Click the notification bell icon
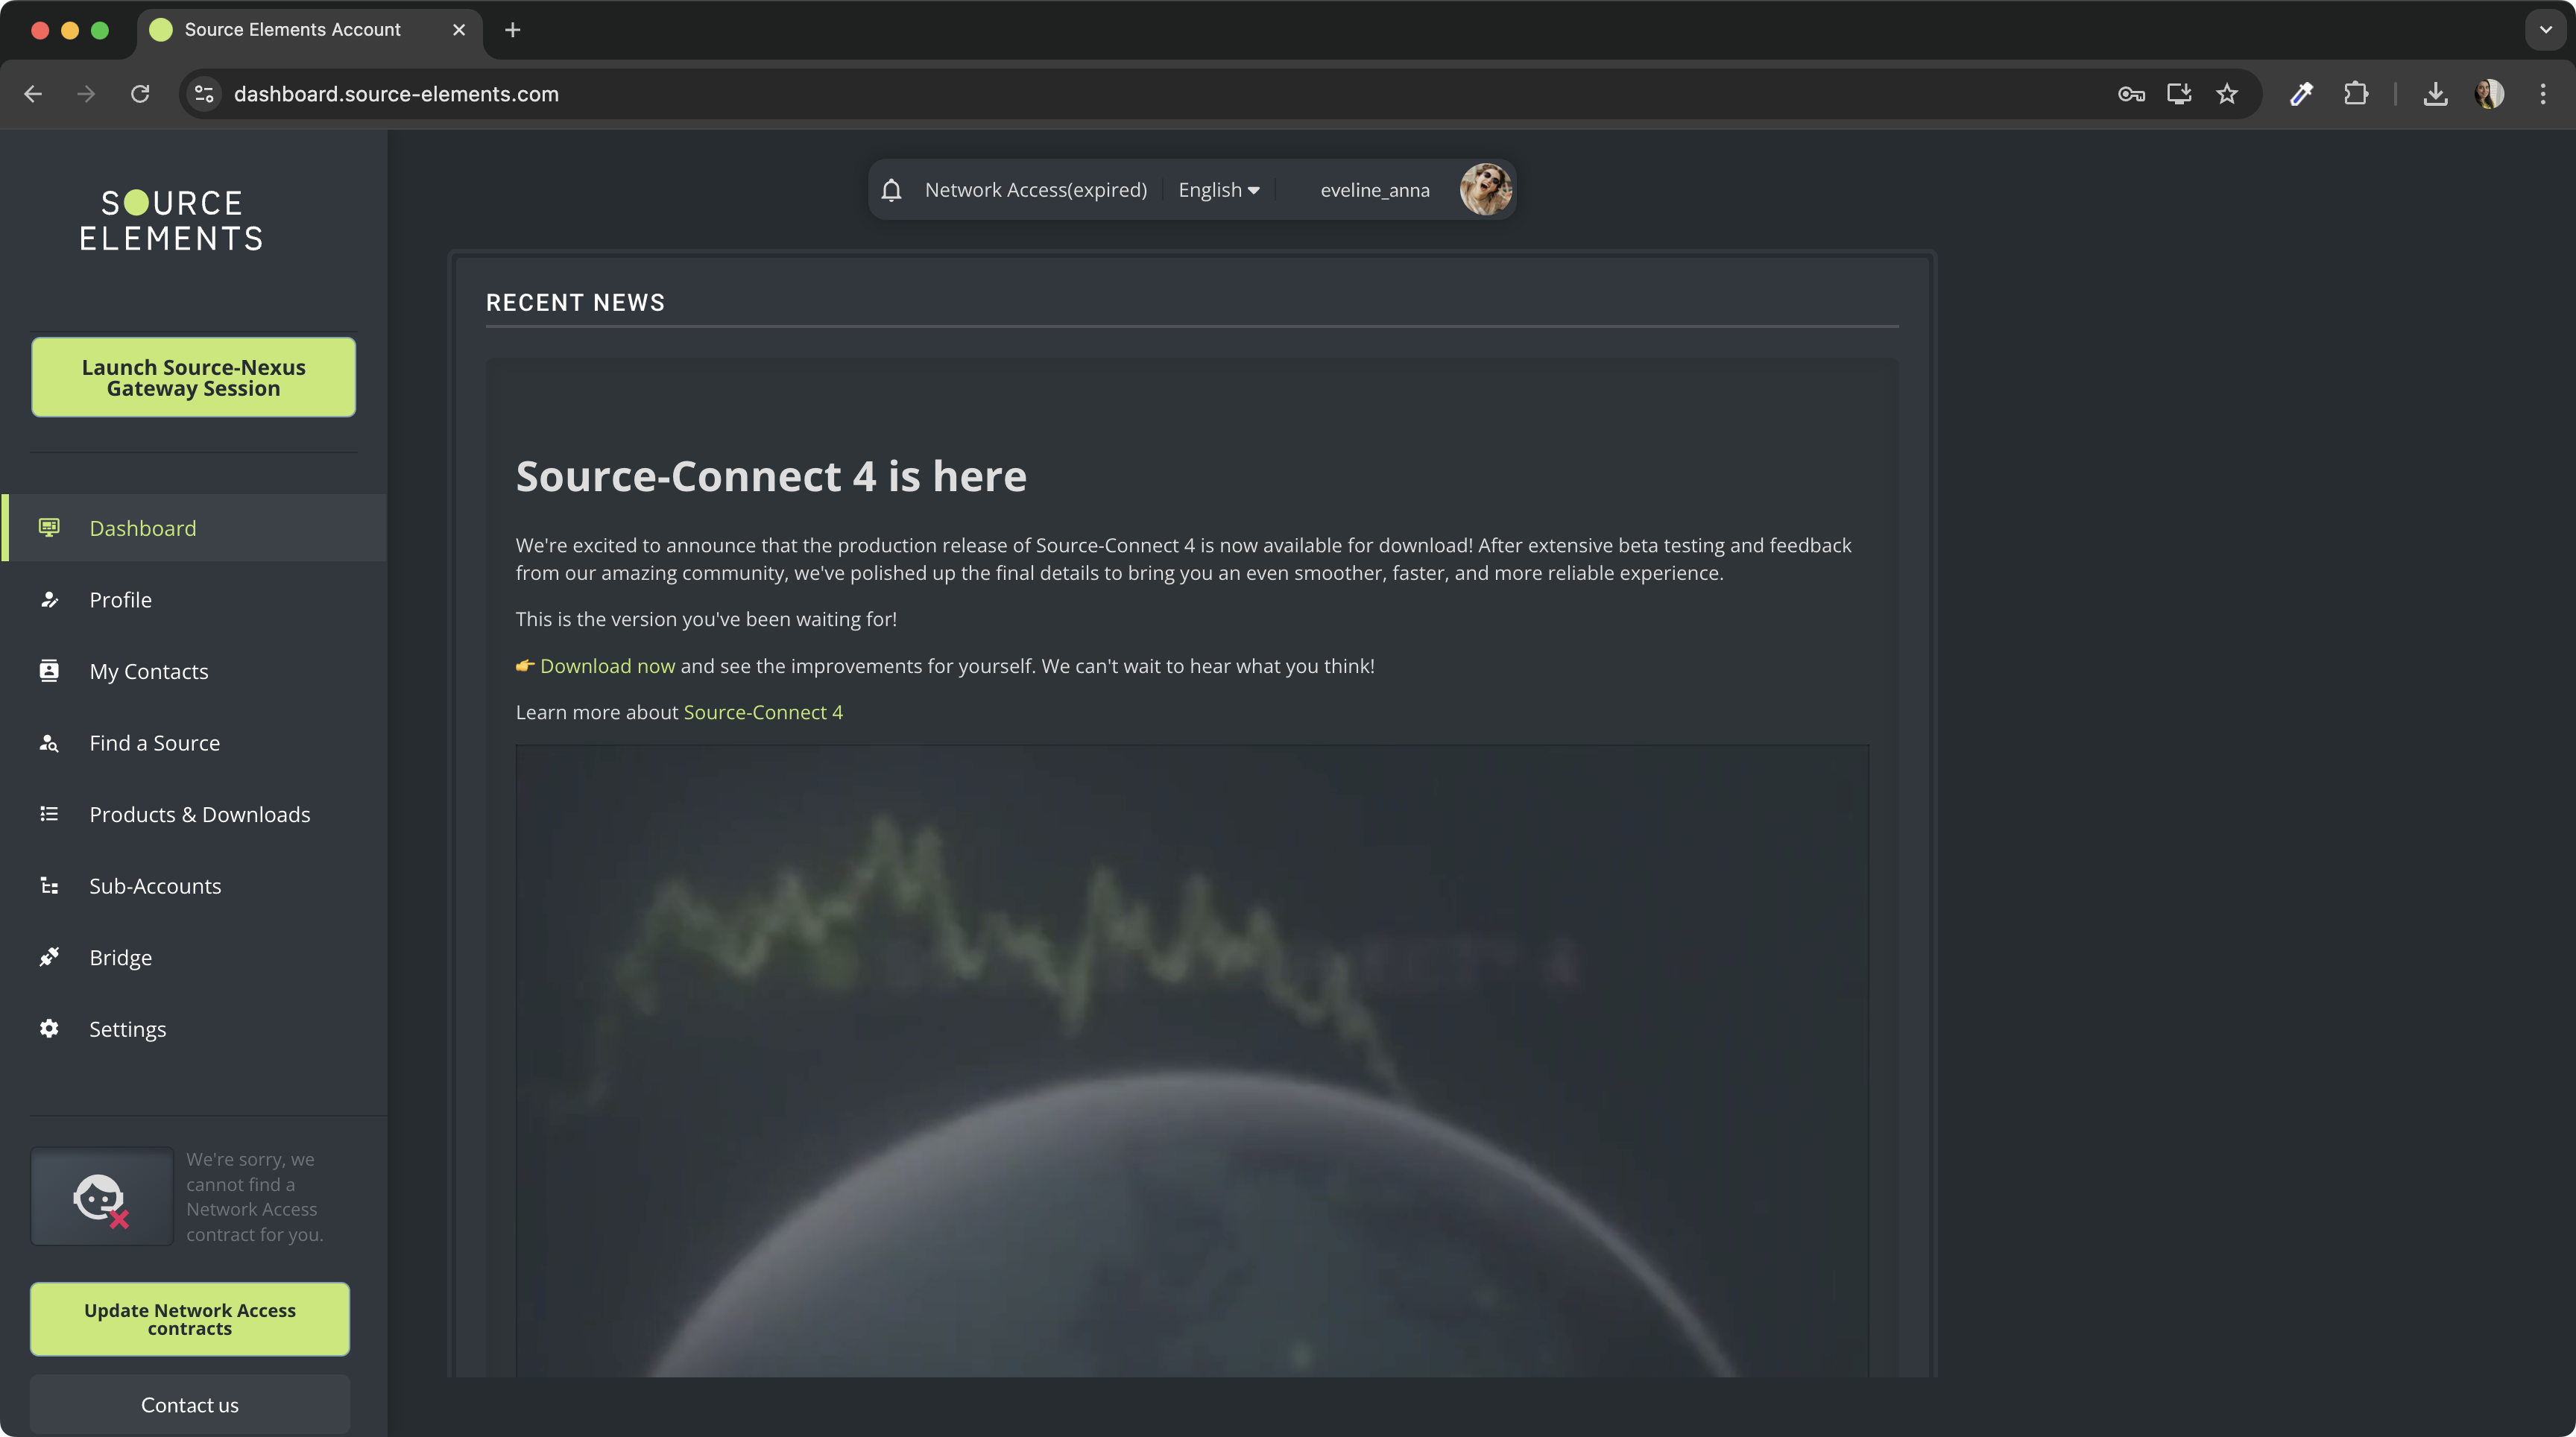 point(891,190)
